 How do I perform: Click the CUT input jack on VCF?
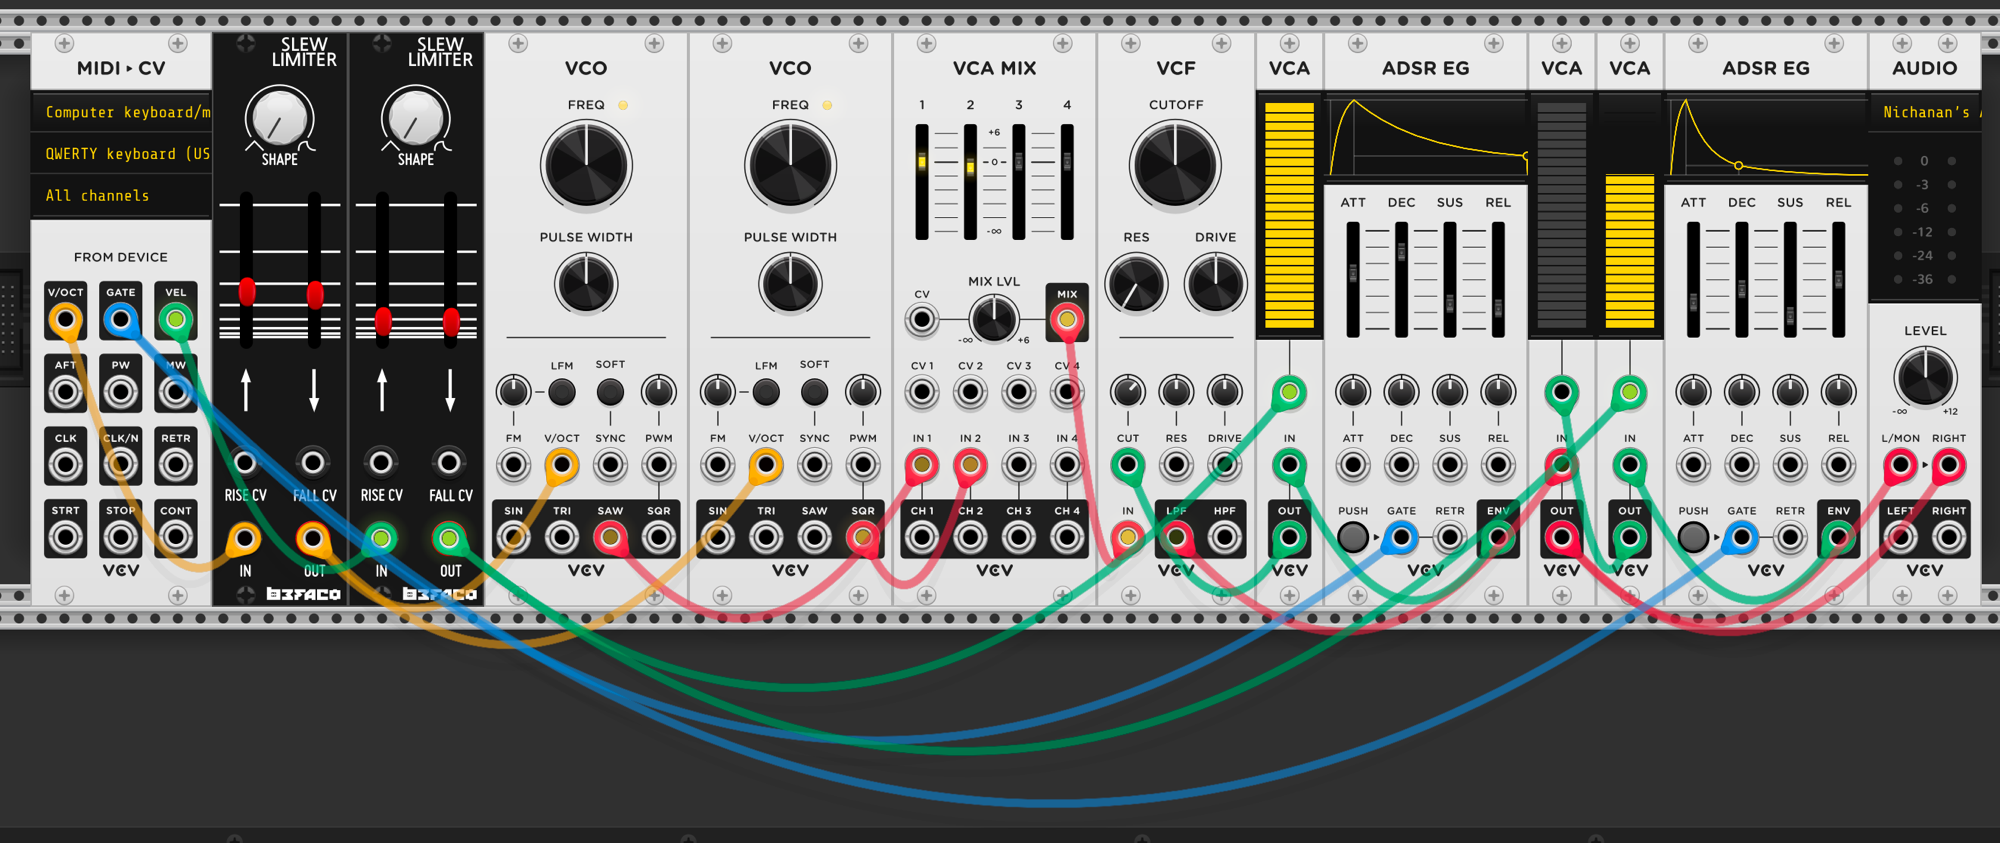[1128, 465]
